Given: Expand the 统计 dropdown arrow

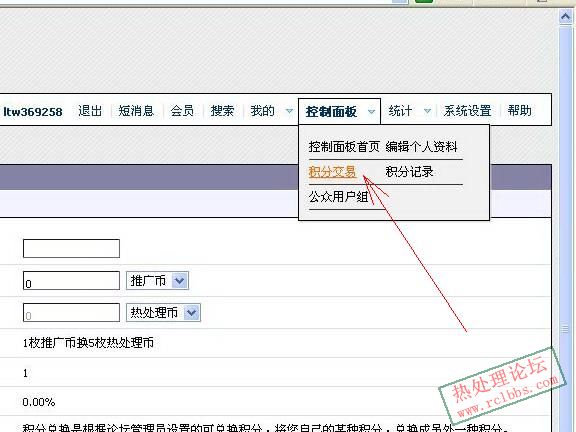Looking at the screenshot, I should (x=427, y=111).
